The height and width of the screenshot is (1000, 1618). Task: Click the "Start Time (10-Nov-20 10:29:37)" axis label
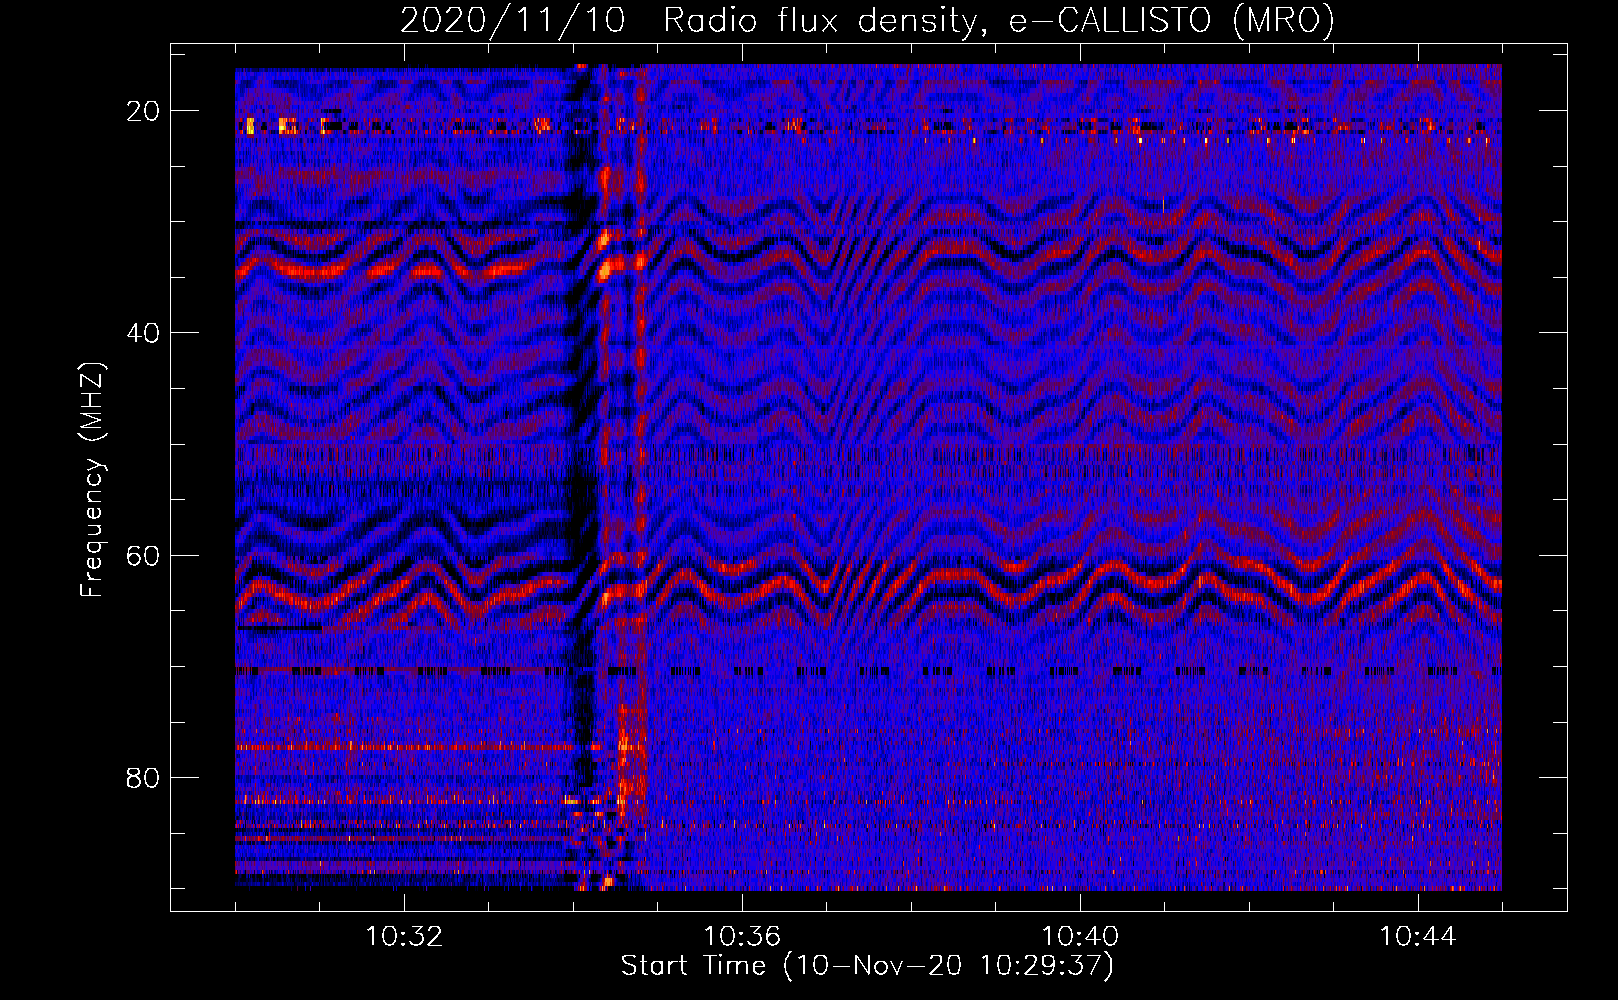(x=867, y=966)
